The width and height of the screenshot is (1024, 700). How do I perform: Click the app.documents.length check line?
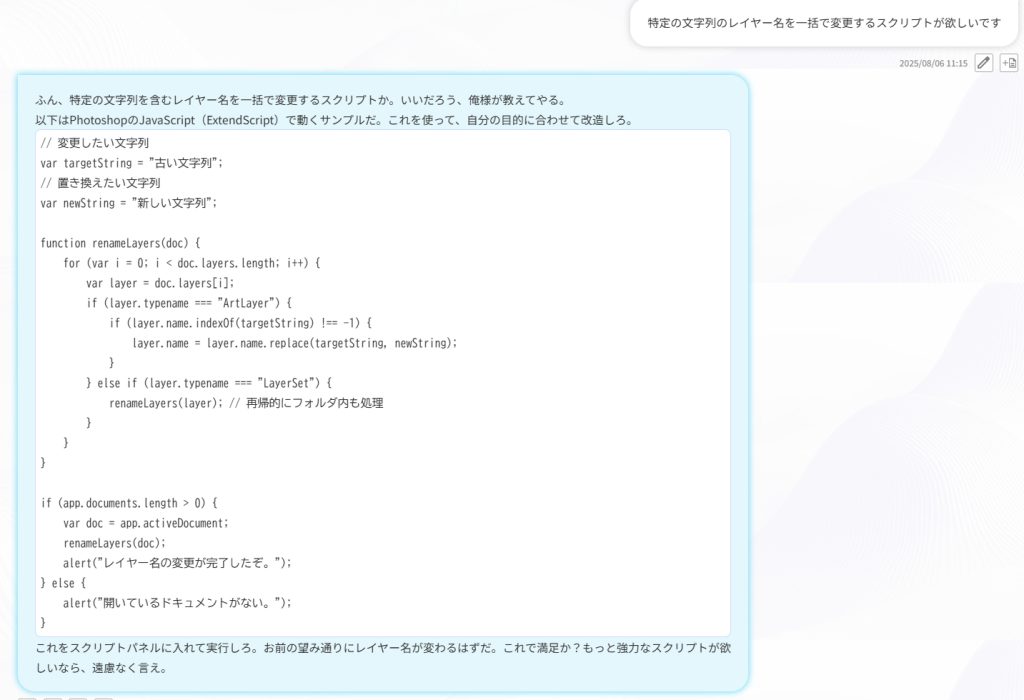coord(129,503)
